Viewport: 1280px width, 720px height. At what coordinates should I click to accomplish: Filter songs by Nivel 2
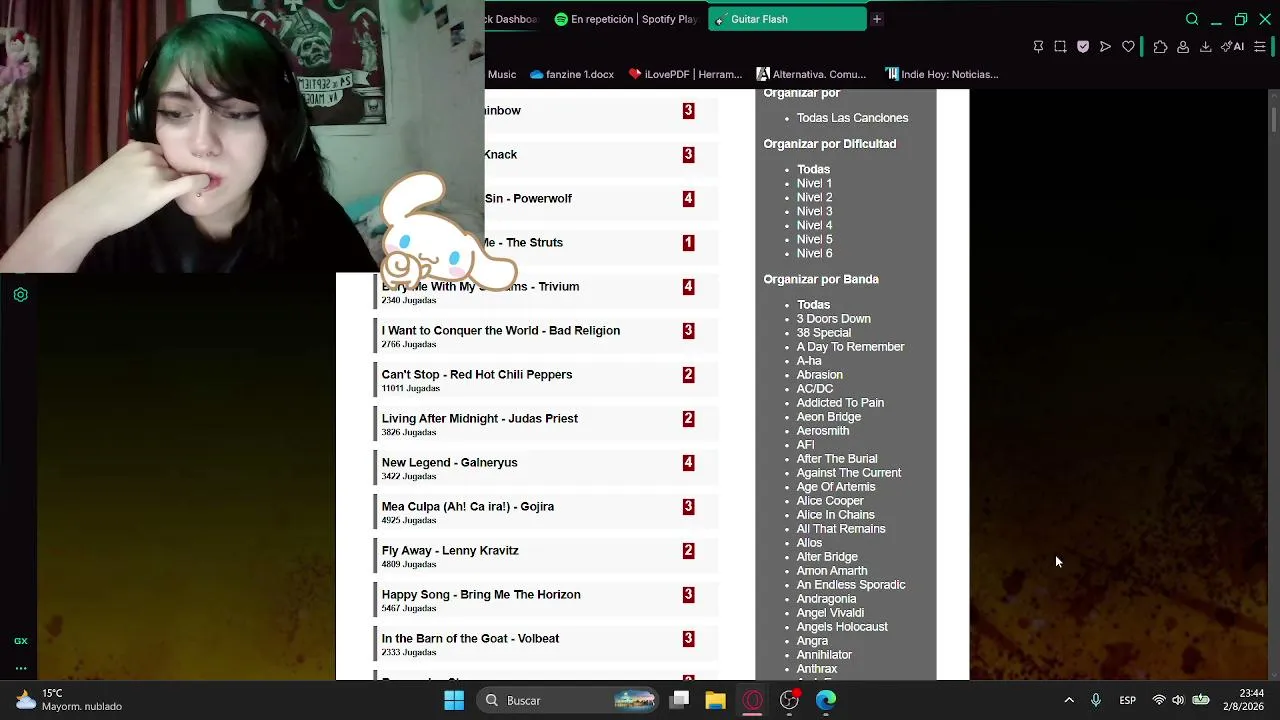tap(814, 198)
